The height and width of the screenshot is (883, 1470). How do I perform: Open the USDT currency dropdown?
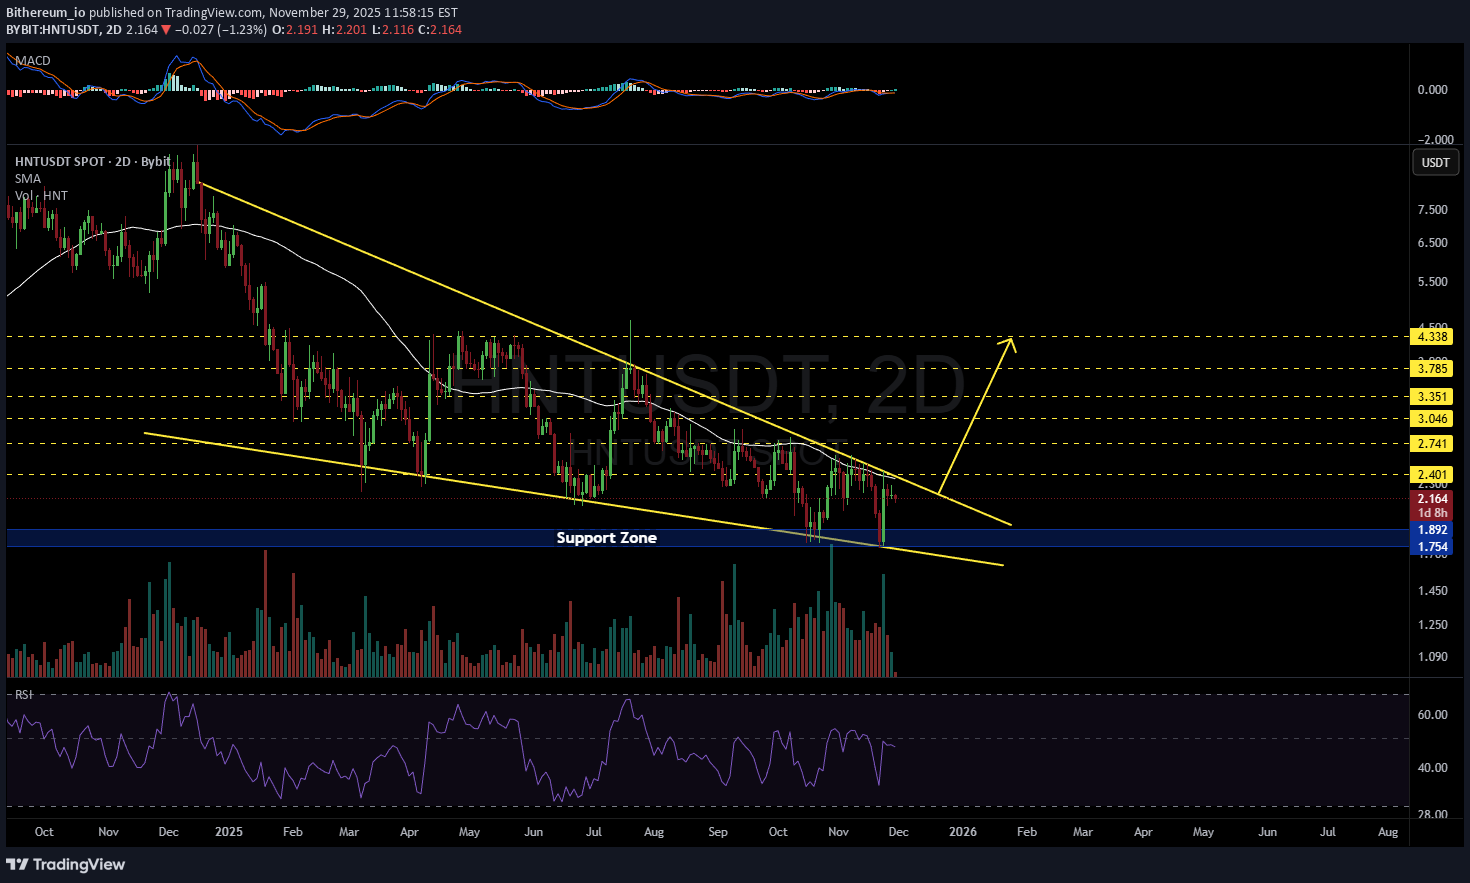(1435, 163)
